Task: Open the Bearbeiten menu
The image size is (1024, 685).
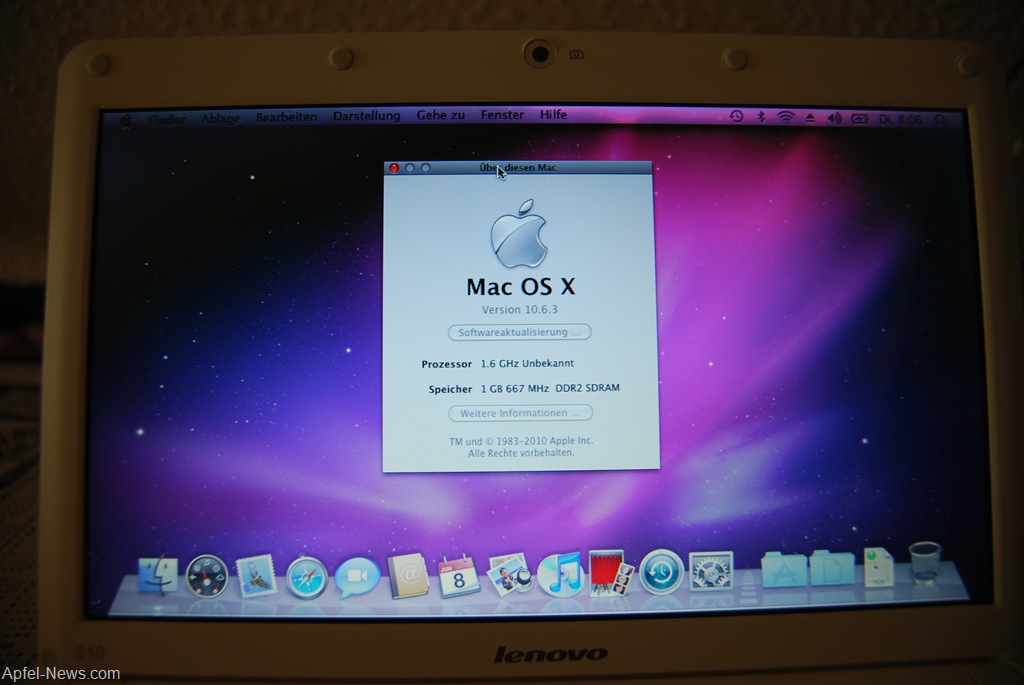Action: (286, 117)
